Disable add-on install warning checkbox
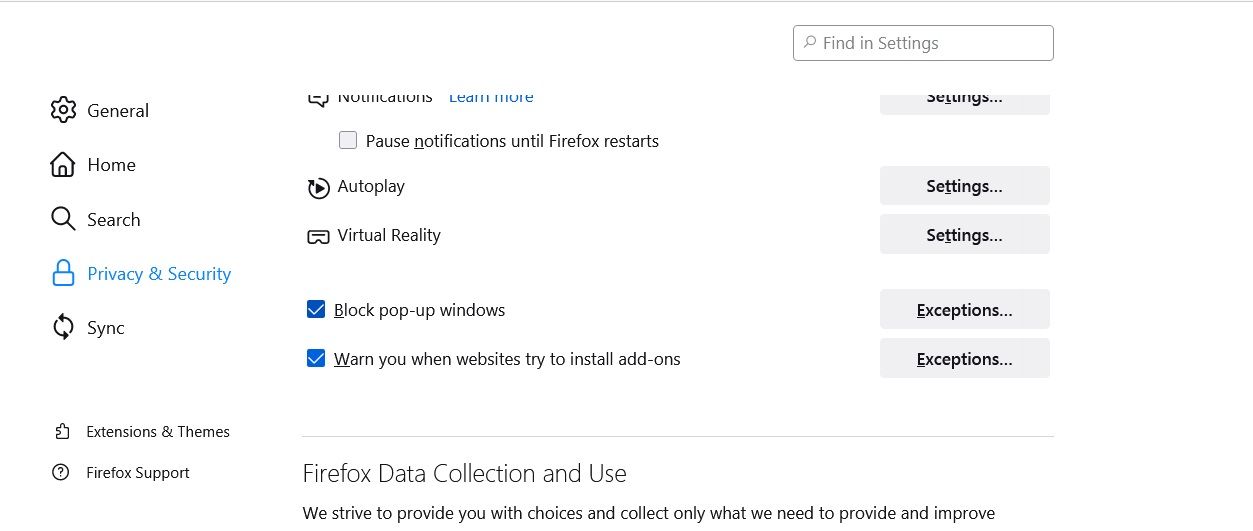Viewport: 1253px width, 531px height. (x=316, y=359)
